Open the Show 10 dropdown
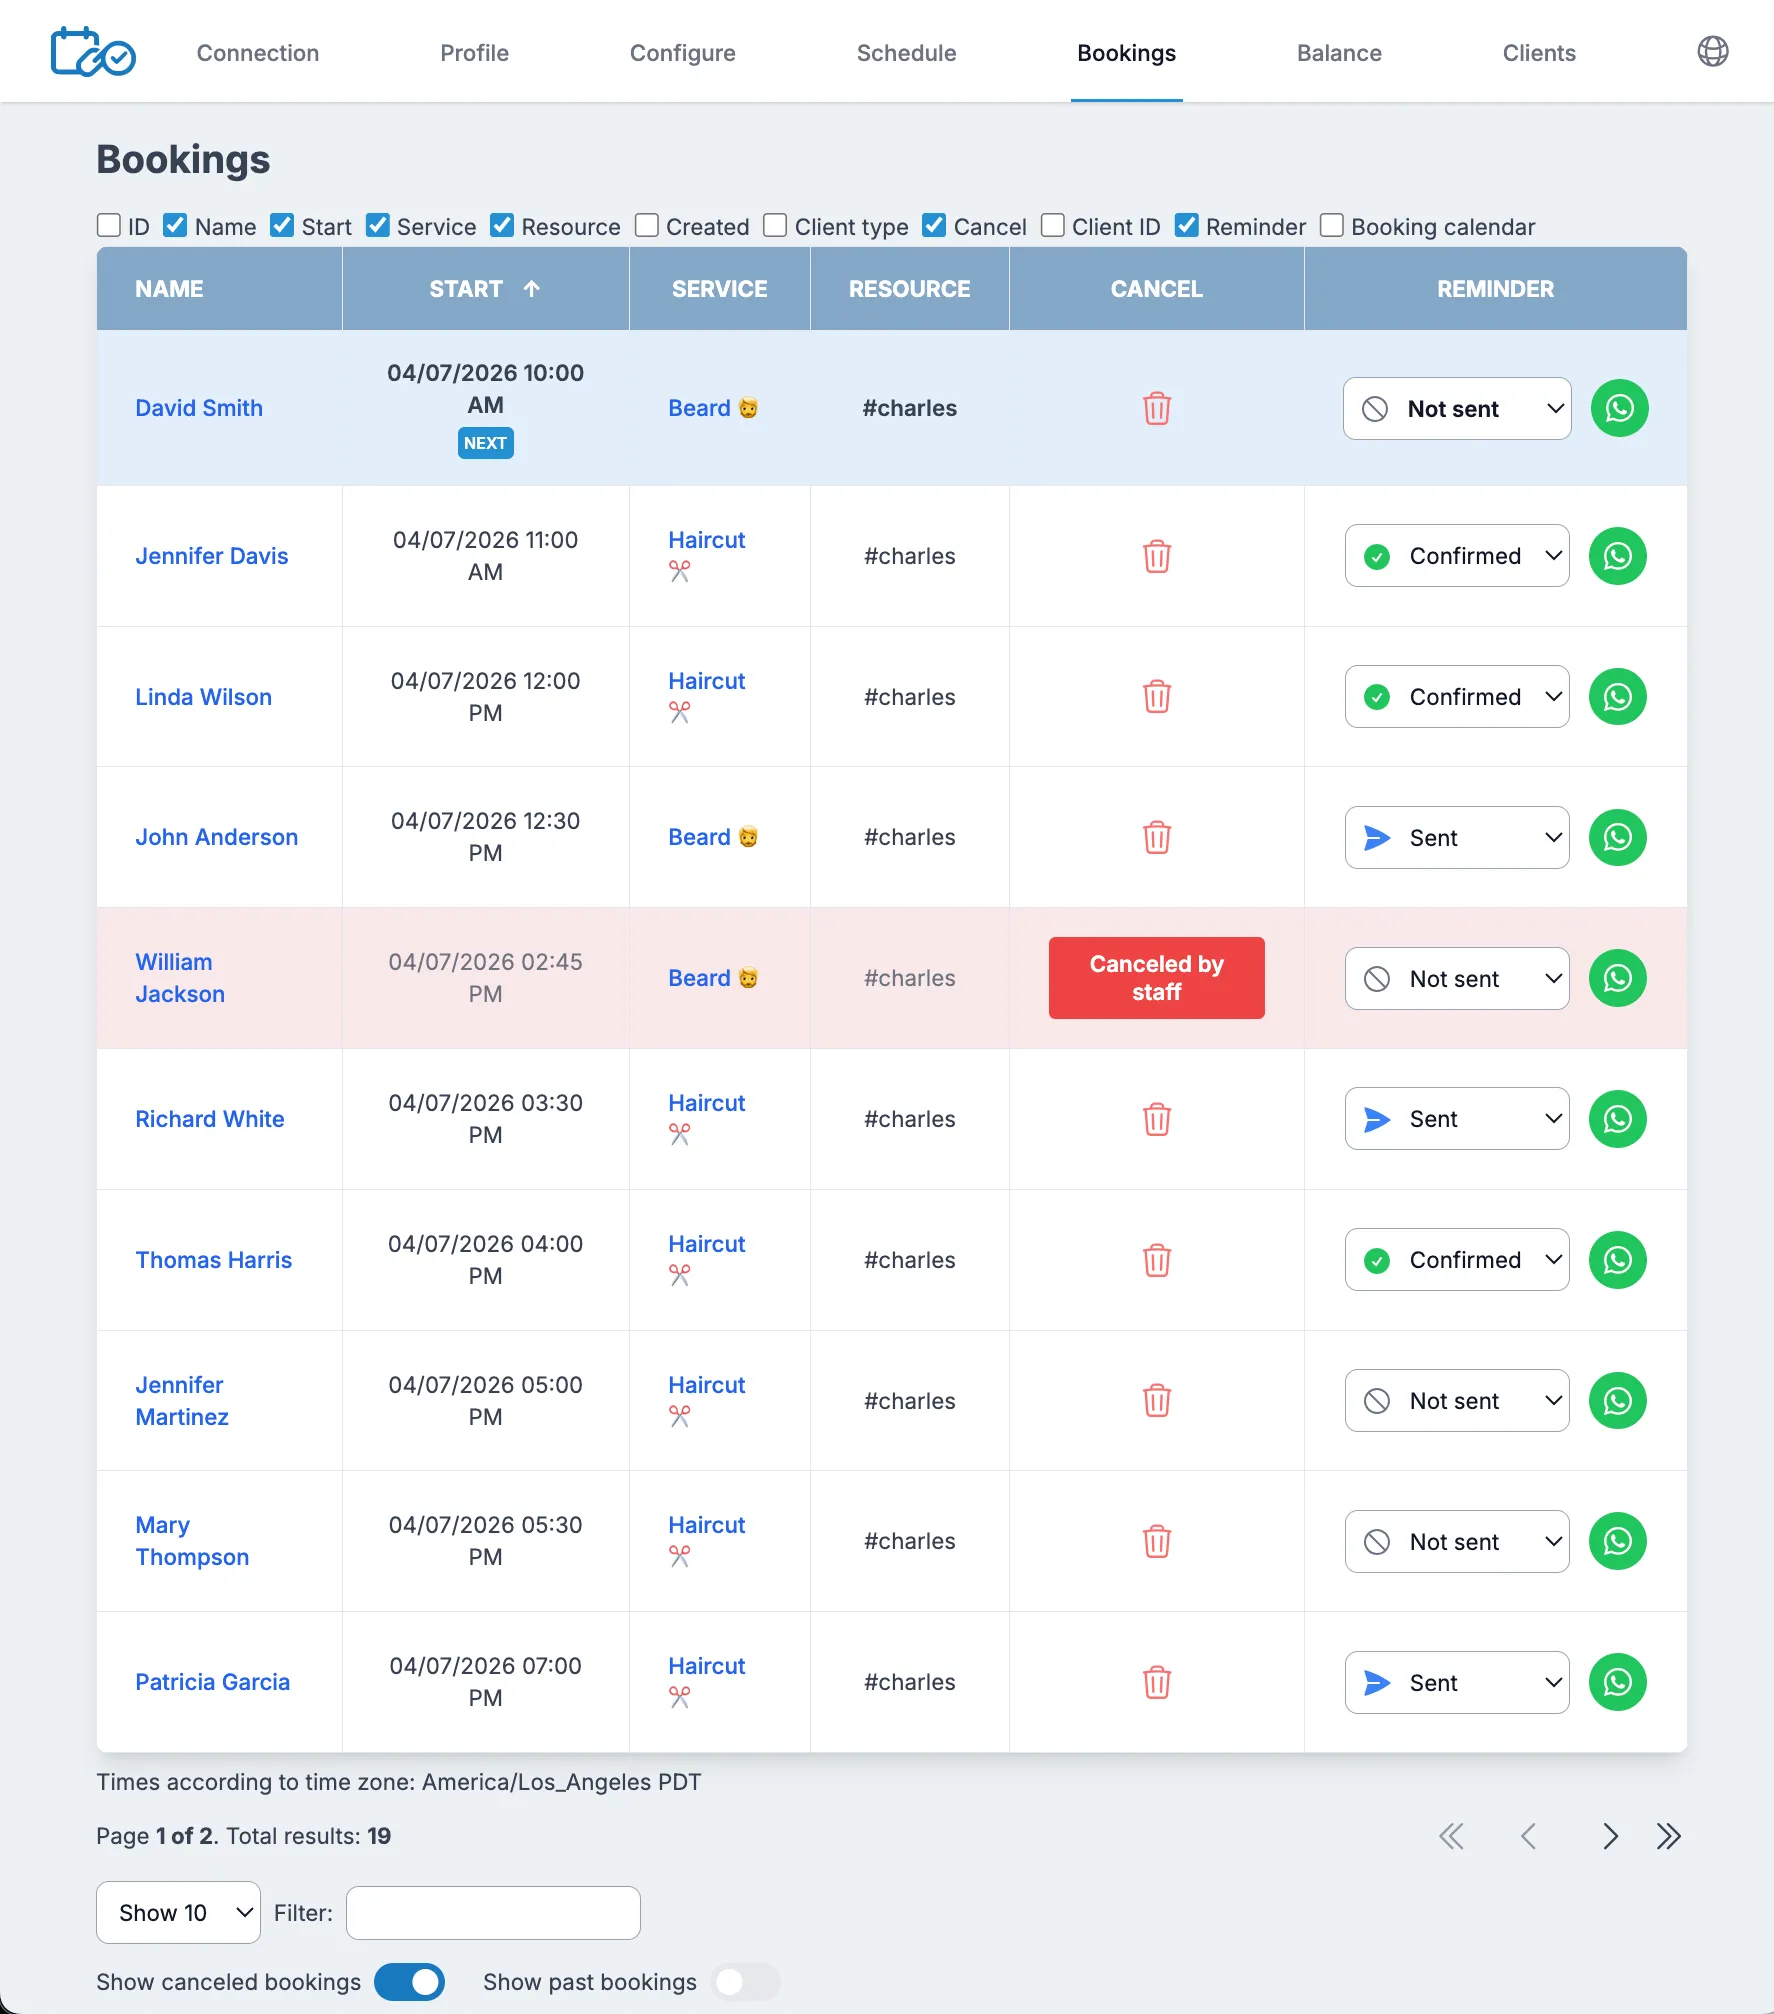Image resolution: width=1774 pixels, height=2014 pixels. (x=177, y=1912)
